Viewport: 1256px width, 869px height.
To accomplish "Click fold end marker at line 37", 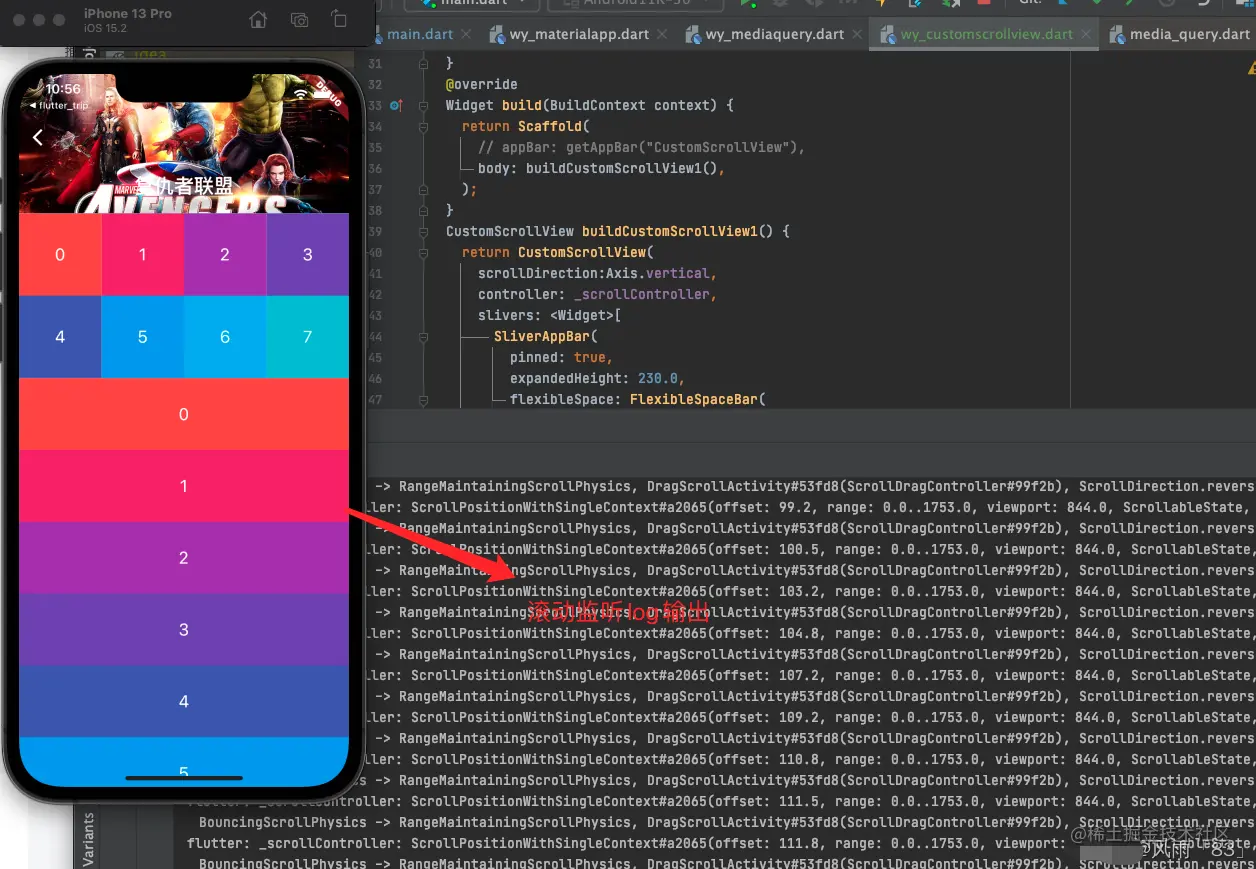I will (423, 189).
